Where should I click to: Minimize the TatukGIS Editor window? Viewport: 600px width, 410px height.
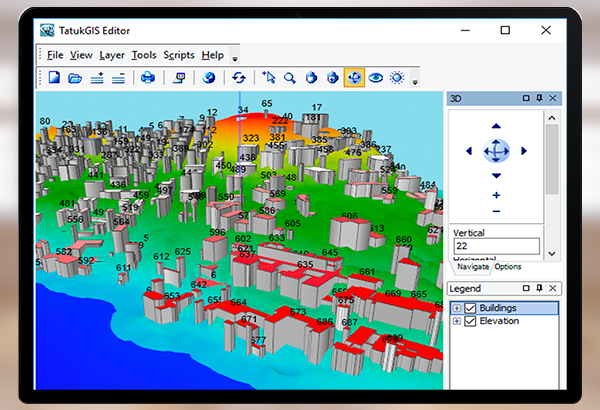465,30
